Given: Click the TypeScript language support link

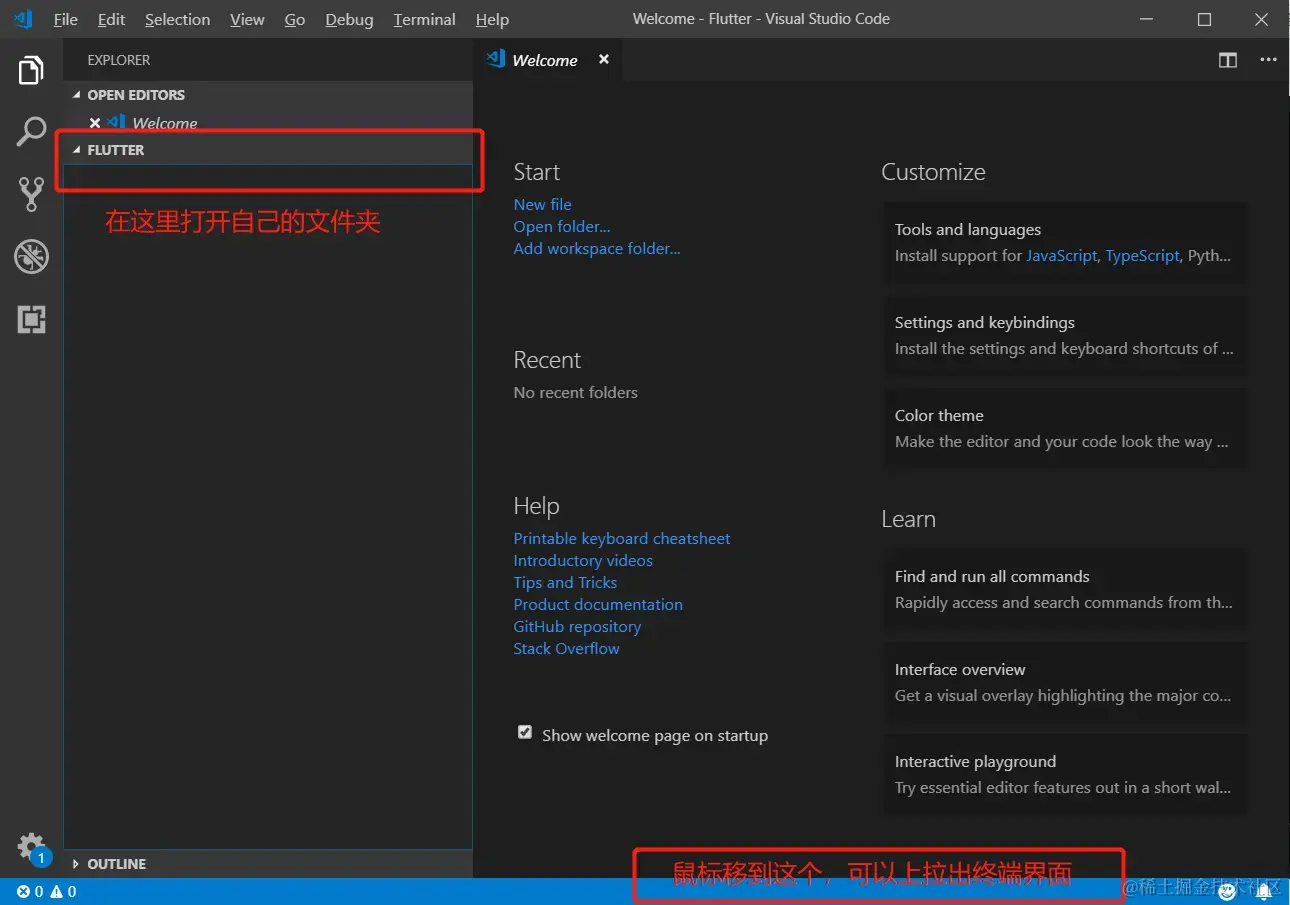Looking at the screenshot, I should [x=1142, y=255].
